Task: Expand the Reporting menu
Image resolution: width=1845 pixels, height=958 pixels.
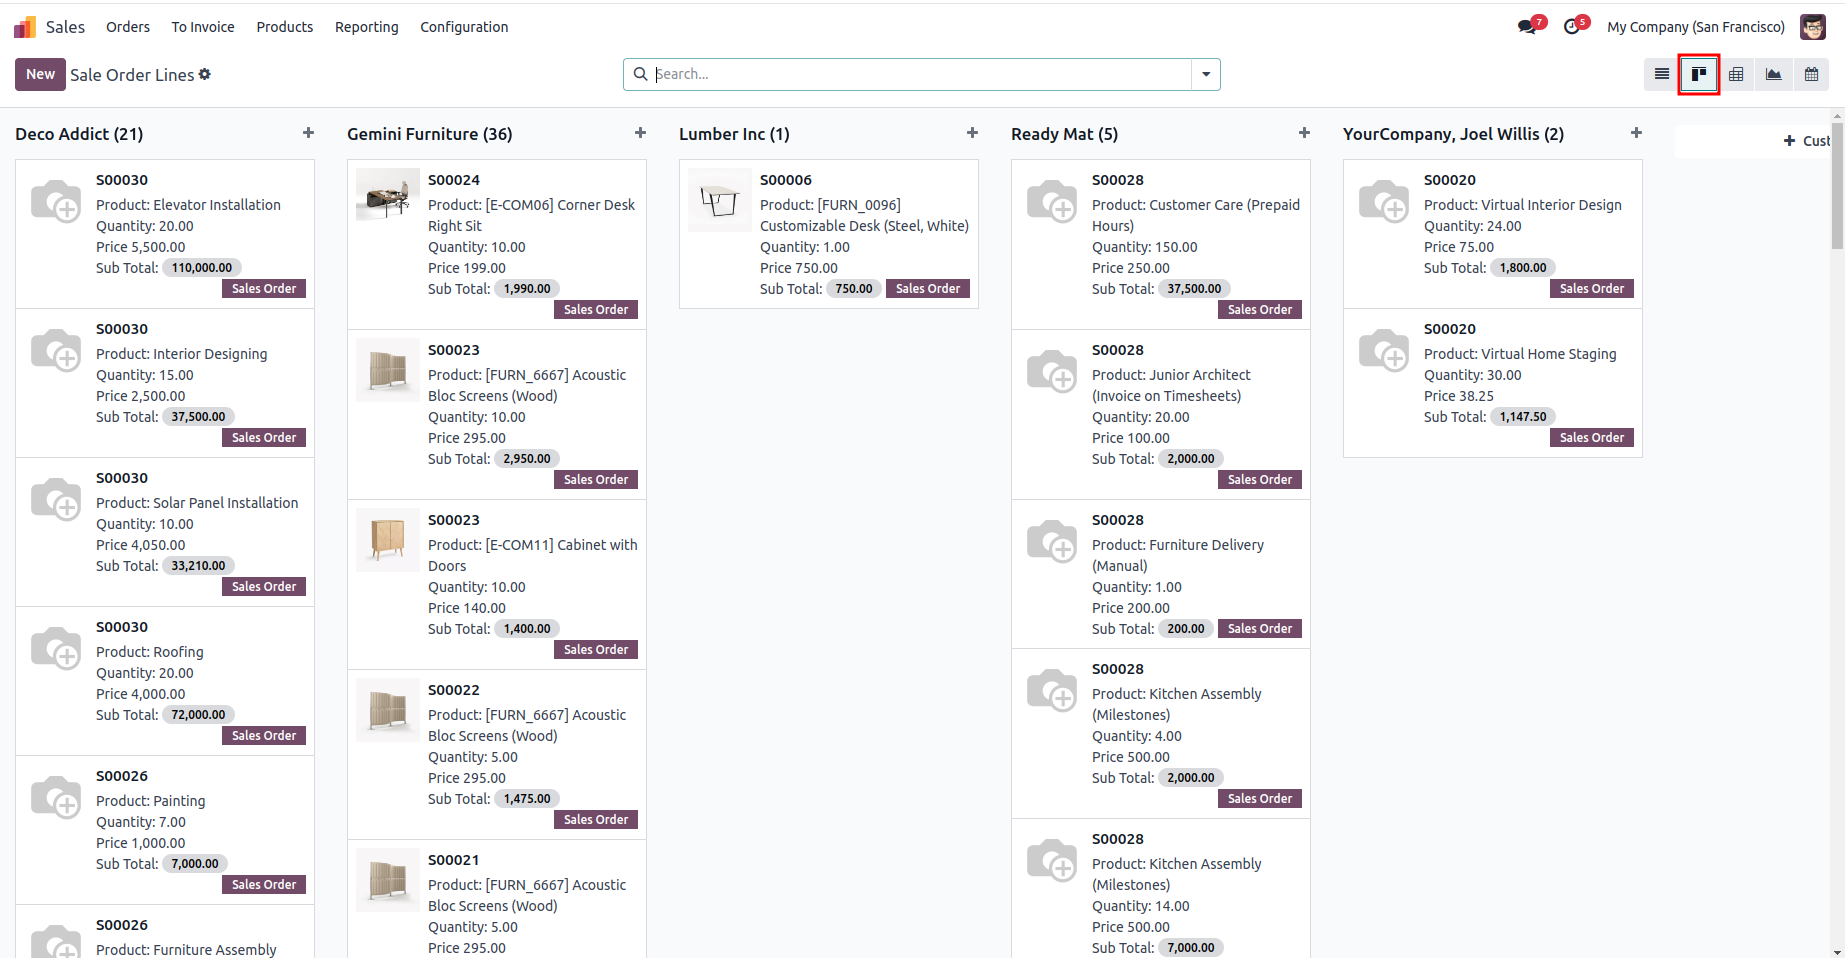Action: 366,27
